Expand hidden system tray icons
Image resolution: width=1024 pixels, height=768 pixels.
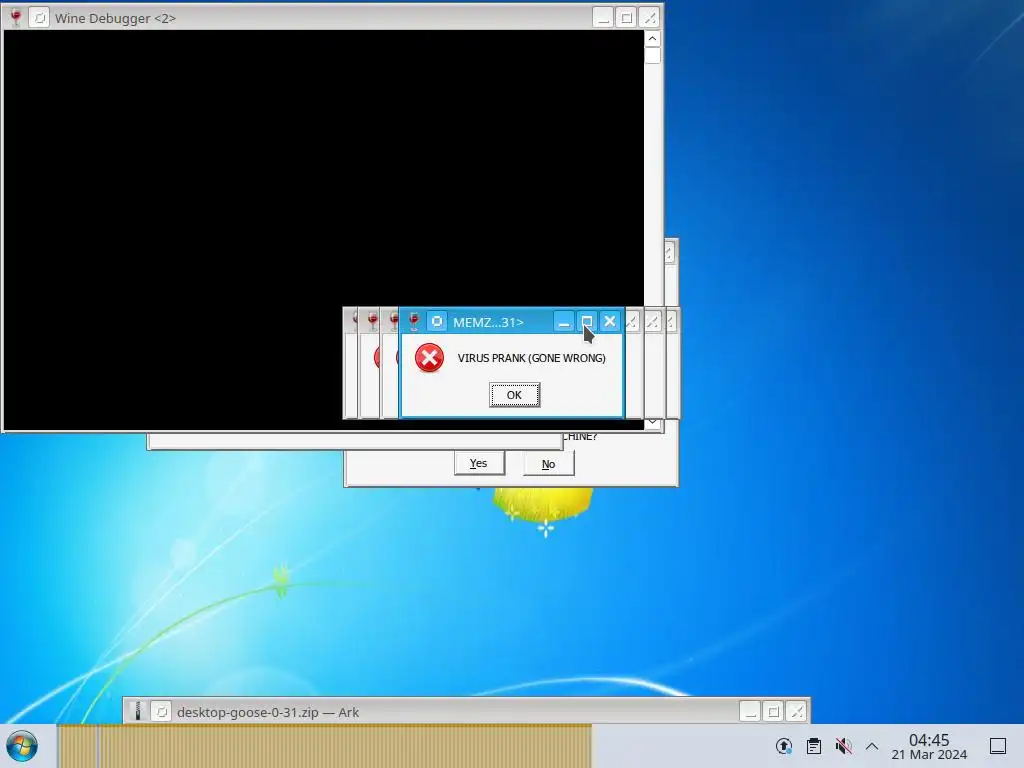click(x=872, y=746)
